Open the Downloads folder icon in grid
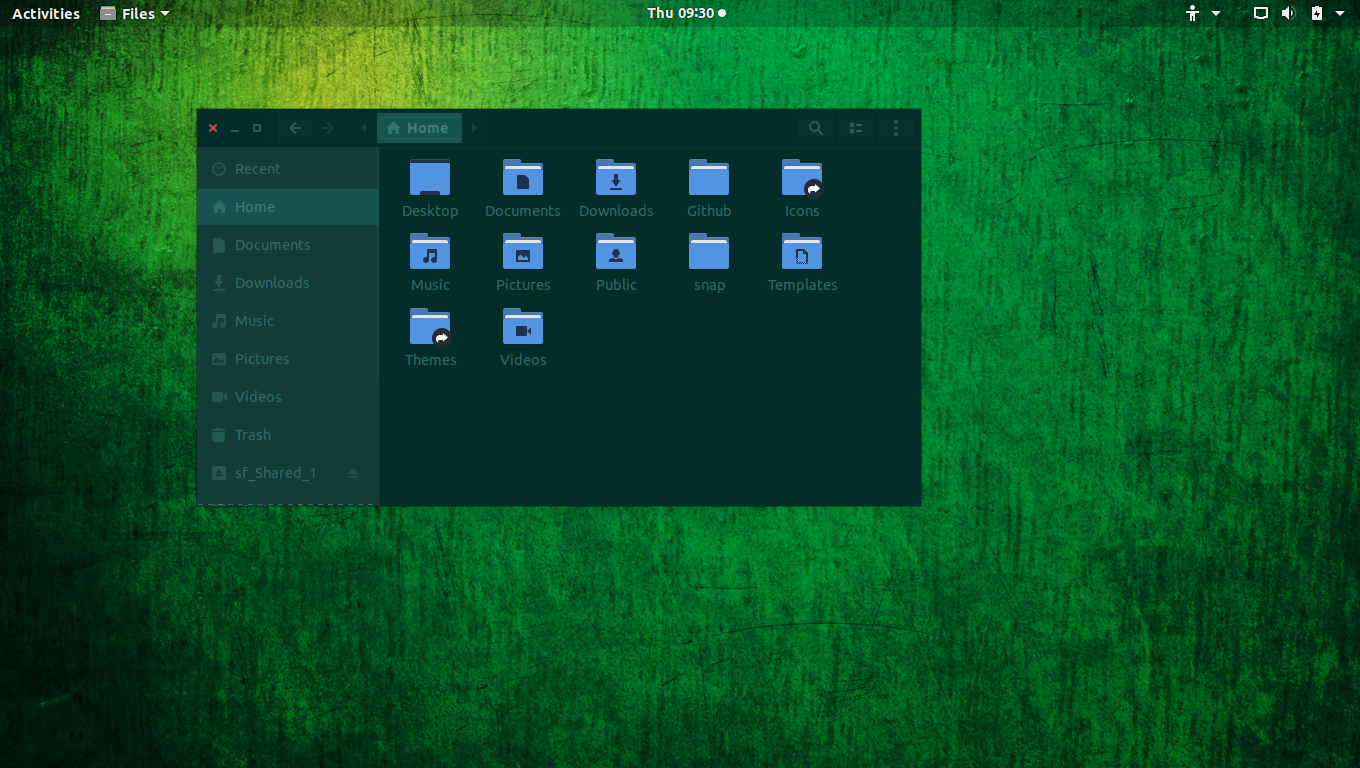 (x=616, y=178)
